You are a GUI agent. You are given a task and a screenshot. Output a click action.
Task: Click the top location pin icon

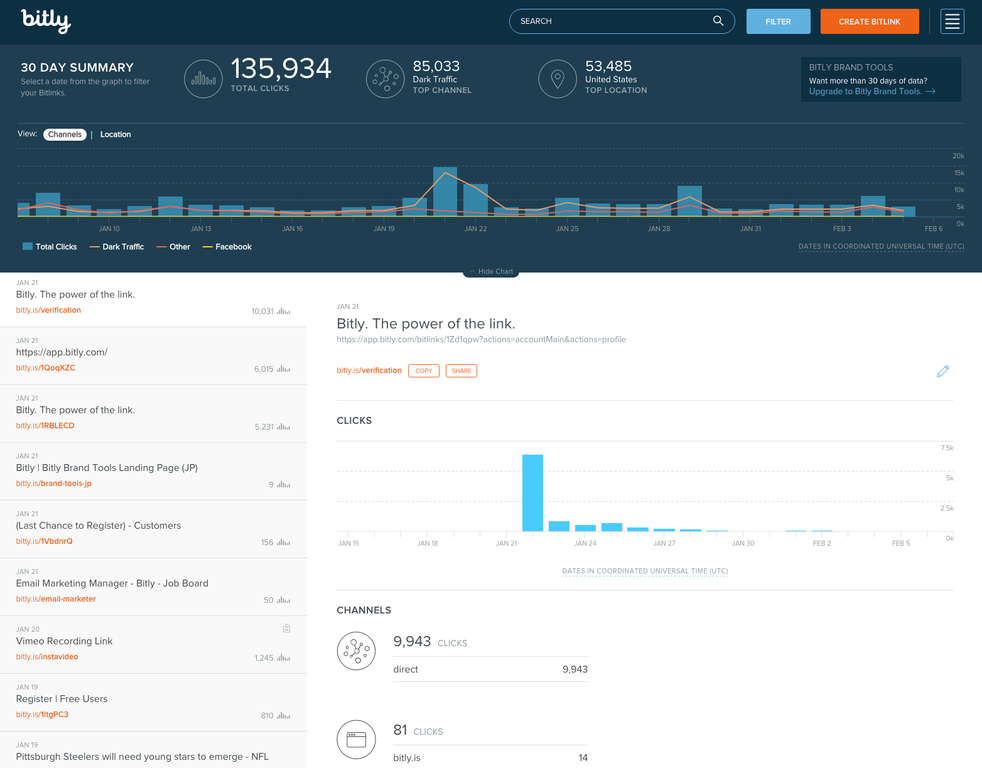(x=557, y=79)
